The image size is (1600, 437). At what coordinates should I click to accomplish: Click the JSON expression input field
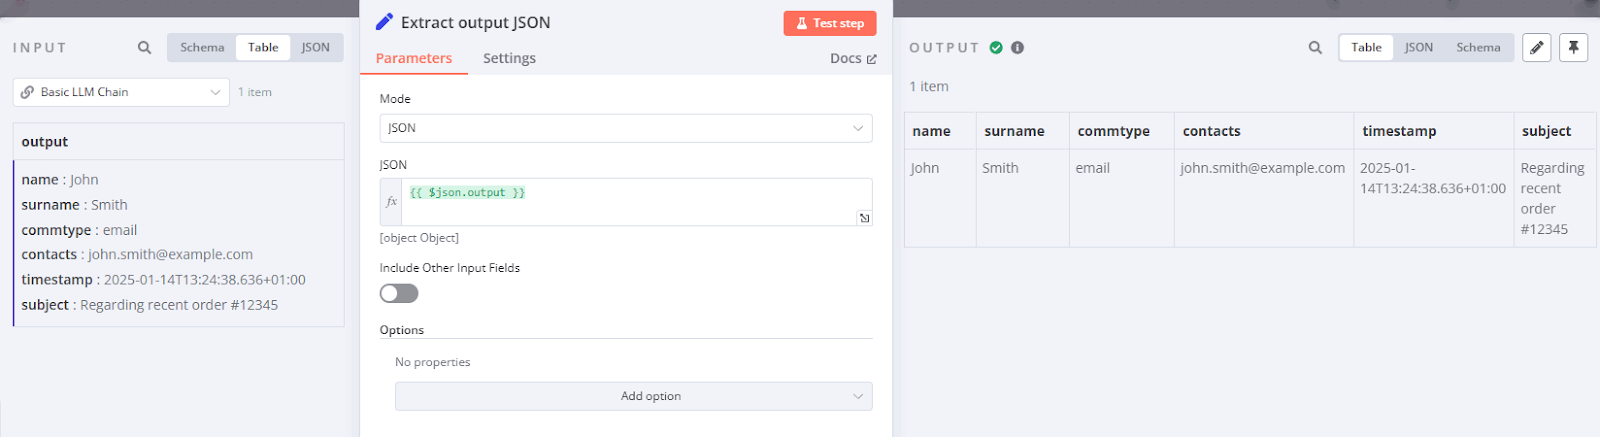point(636,202)
